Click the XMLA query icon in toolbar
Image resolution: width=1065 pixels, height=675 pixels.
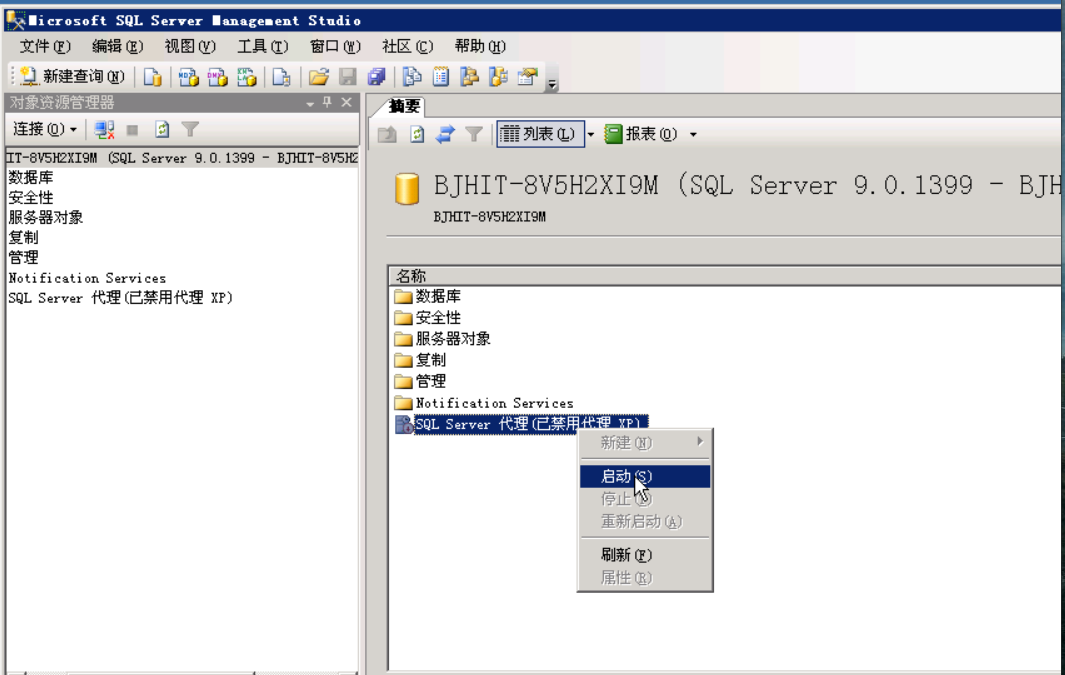247,77
